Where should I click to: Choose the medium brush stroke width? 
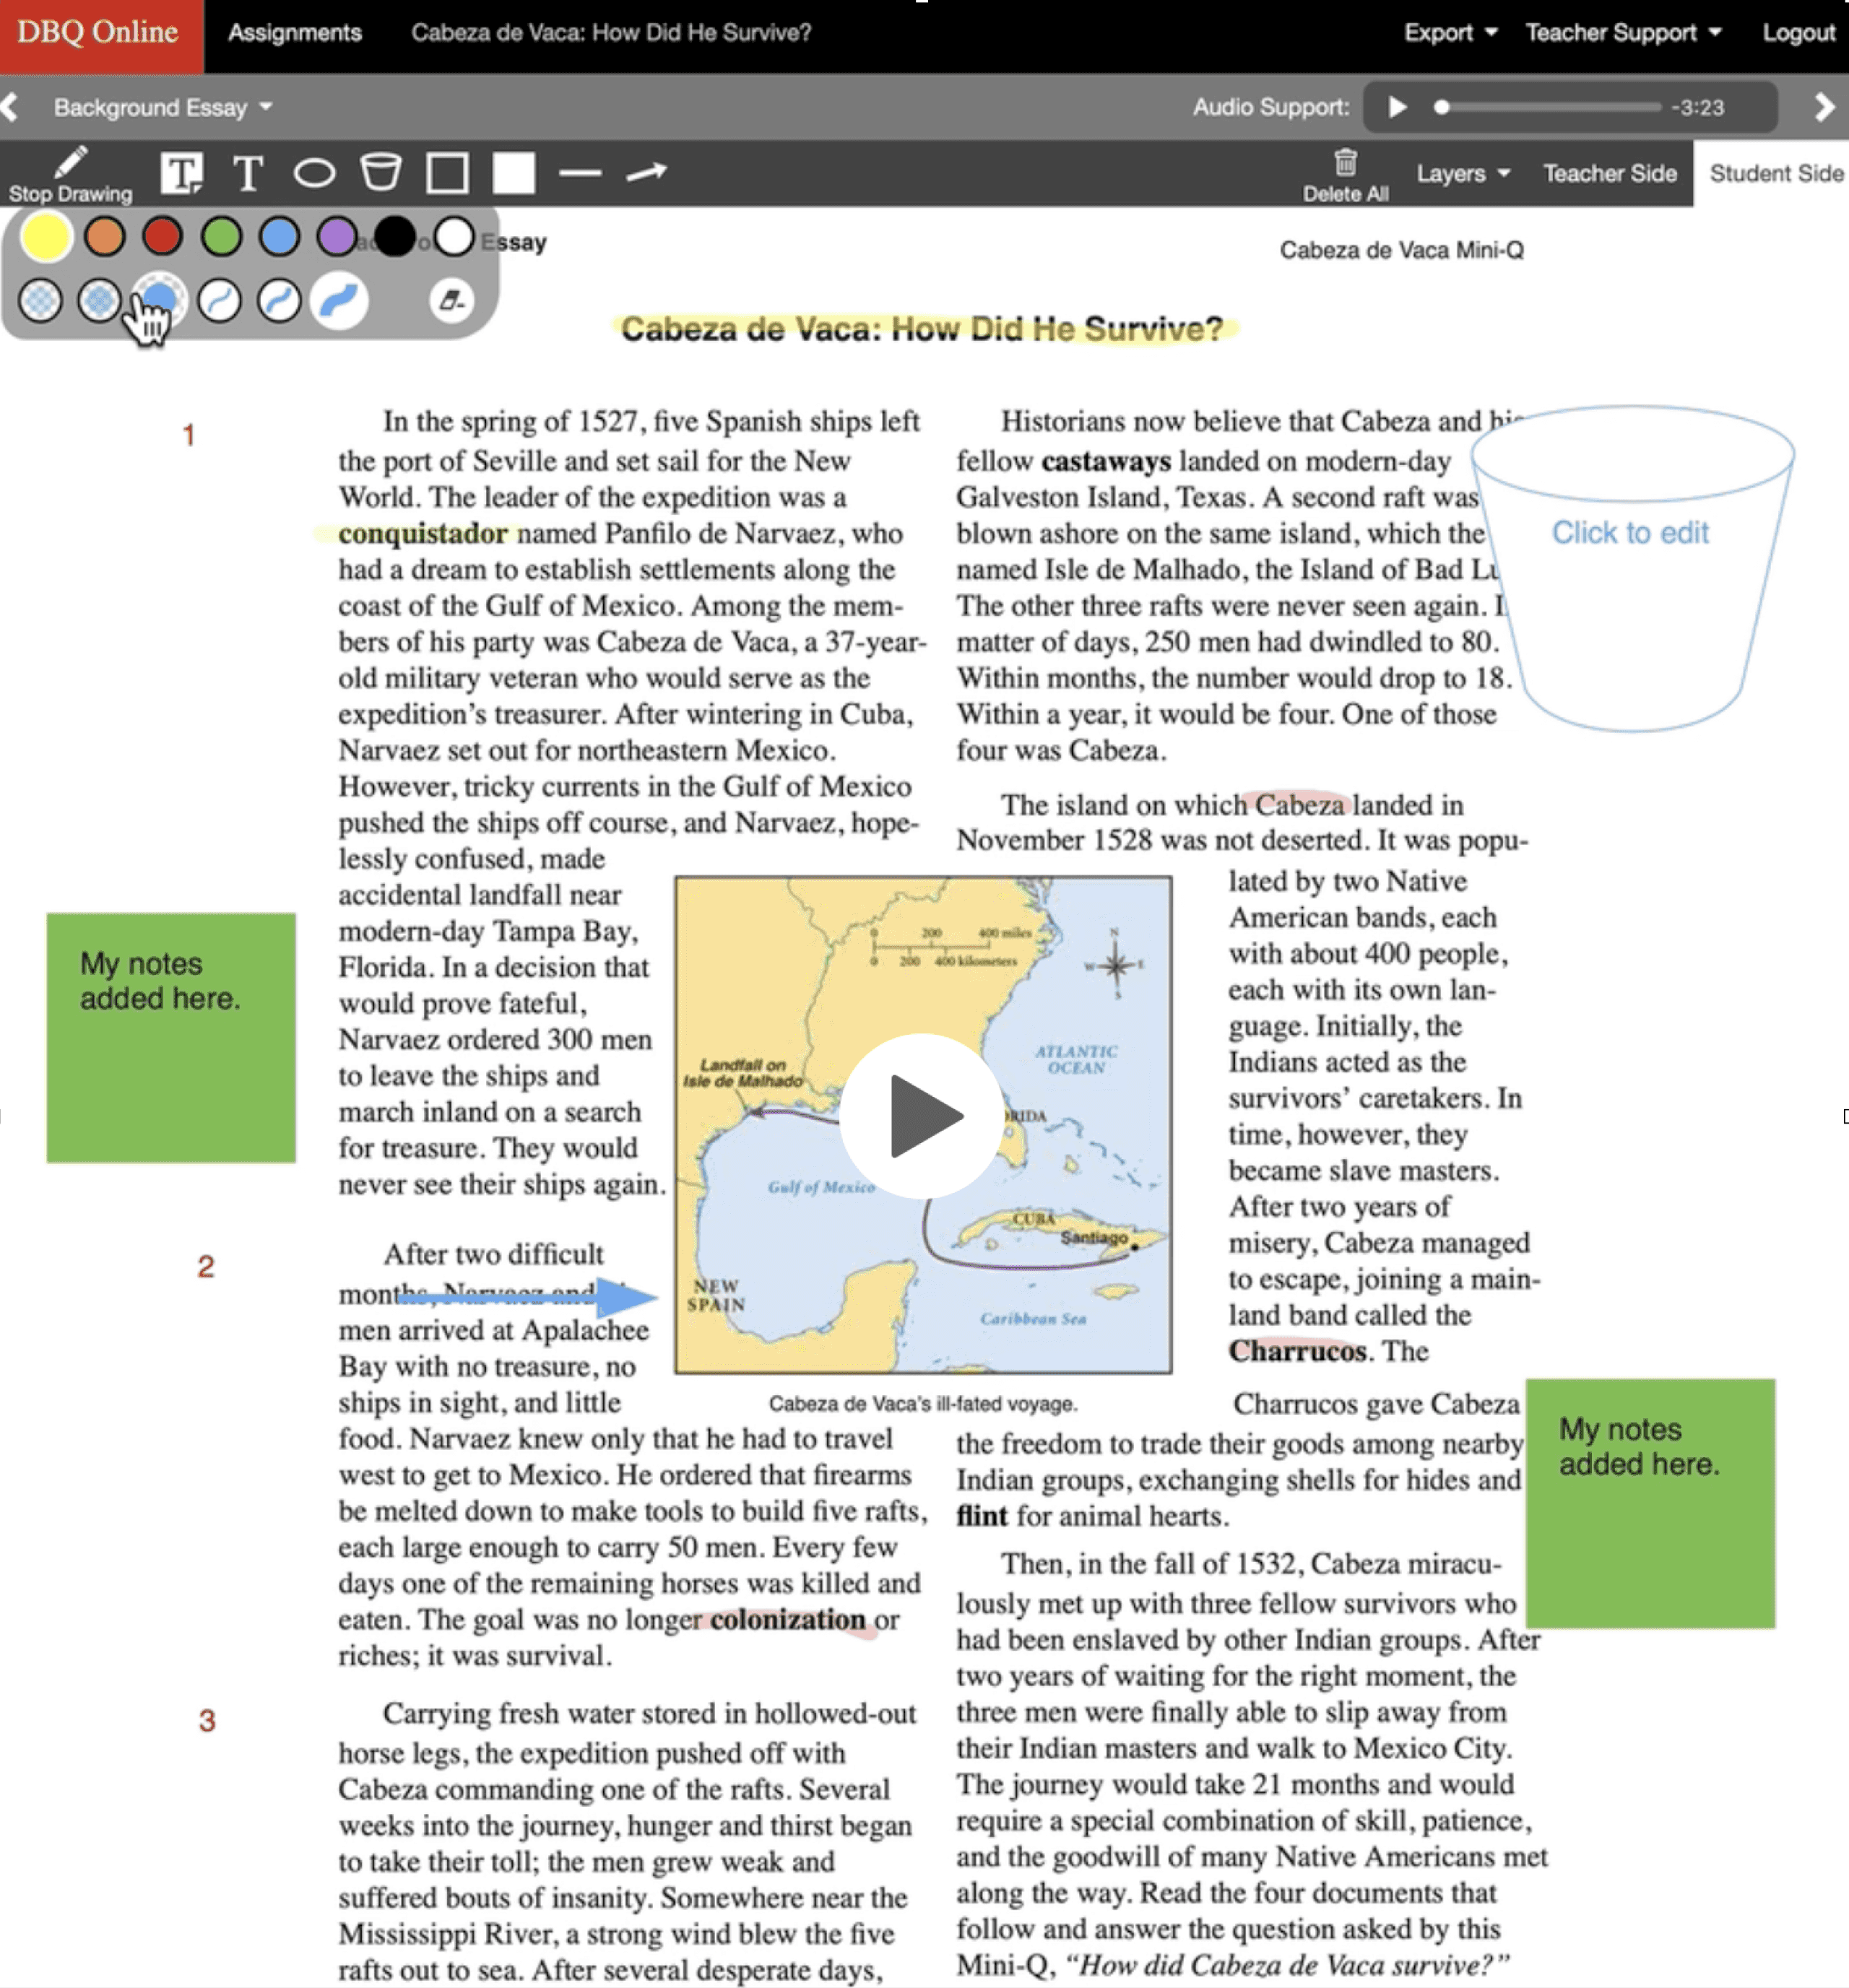tap(279, 300)
